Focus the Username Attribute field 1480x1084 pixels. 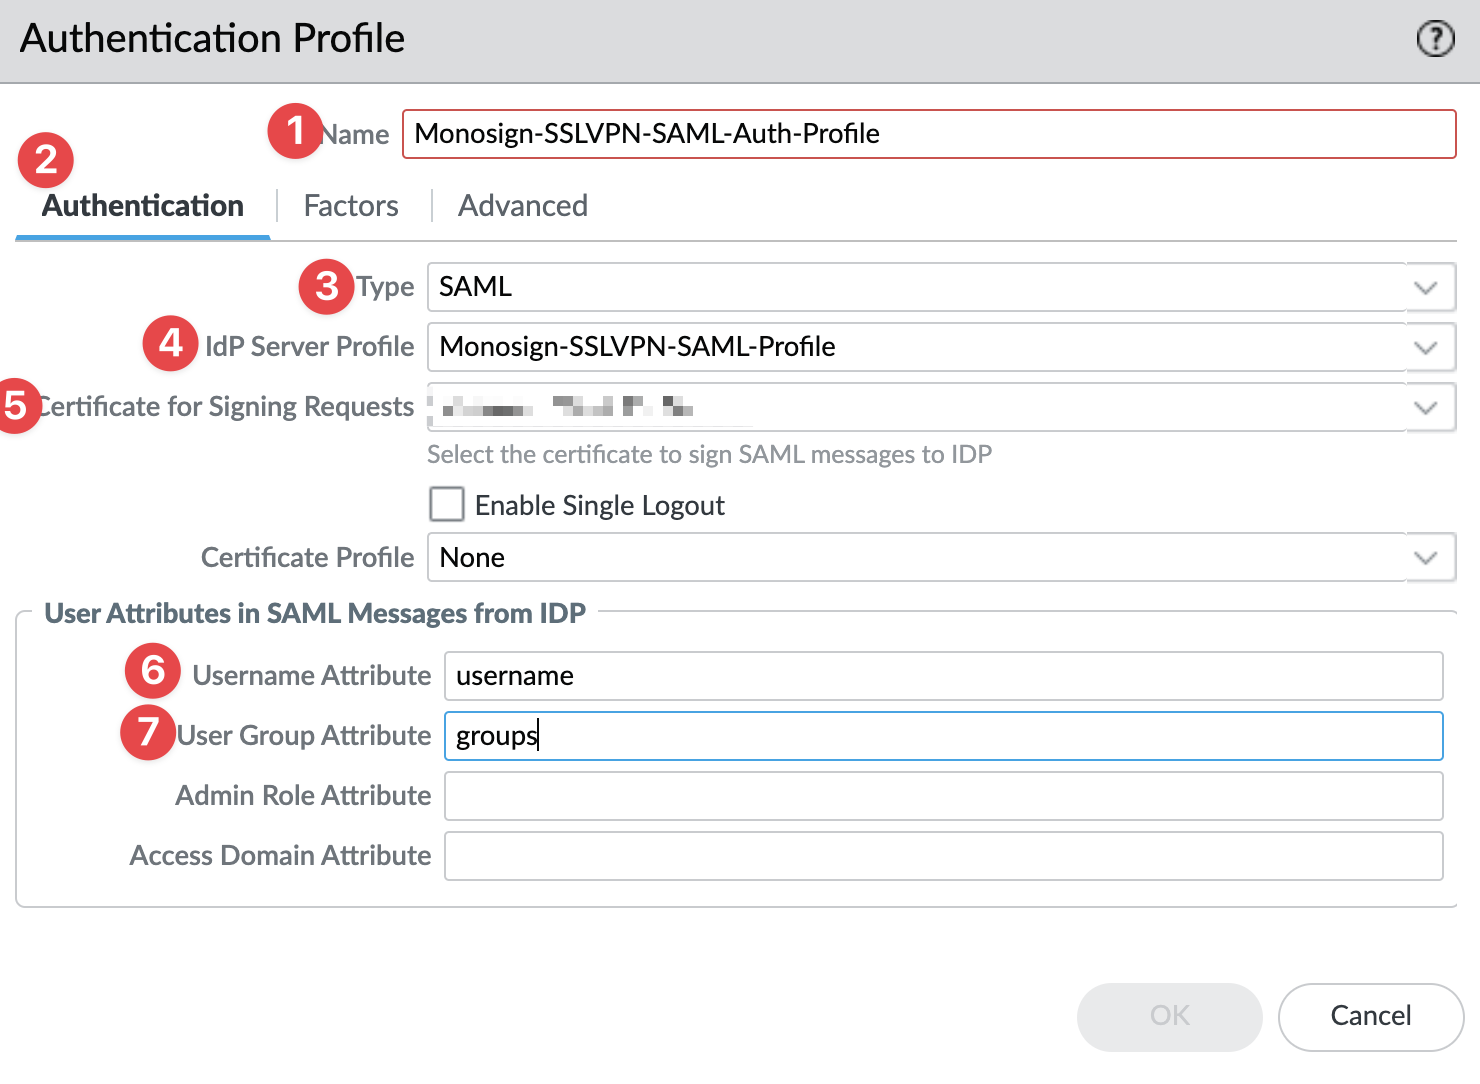point(943,676)
